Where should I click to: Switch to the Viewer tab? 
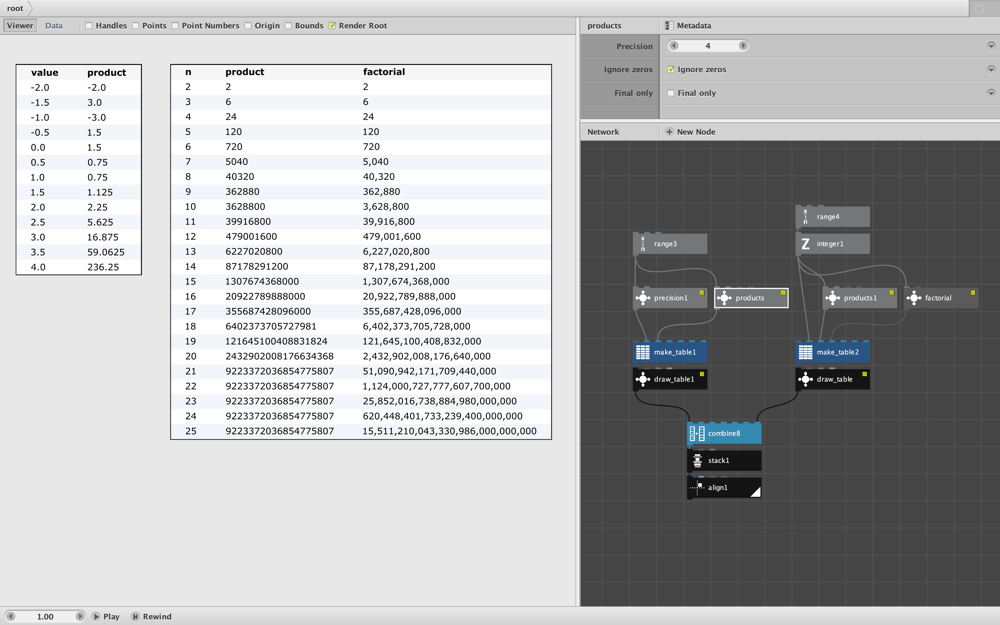pyautogui.click(x=20, y=26)
